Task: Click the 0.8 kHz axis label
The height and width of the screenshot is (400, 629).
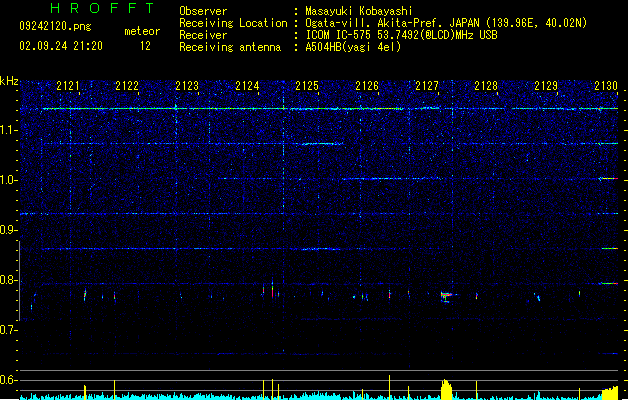Action: click(9, 280)
